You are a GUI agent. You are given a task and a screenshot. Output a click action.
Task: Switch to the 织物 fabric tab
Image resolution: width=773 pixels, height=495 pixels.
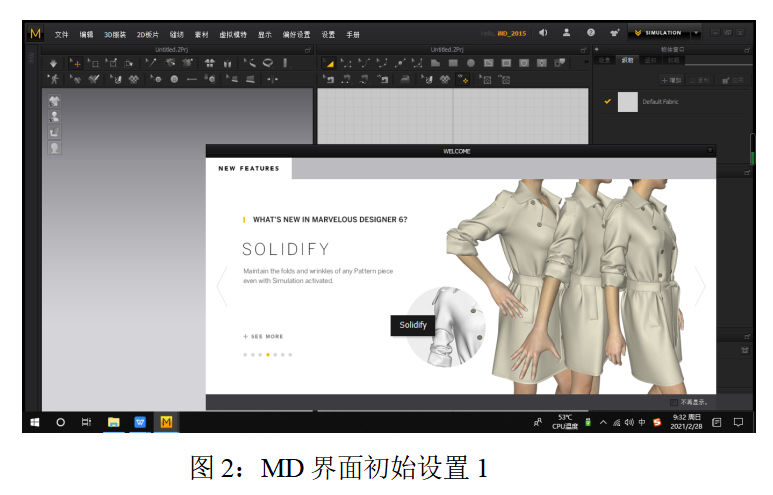[x=627, y=60]
